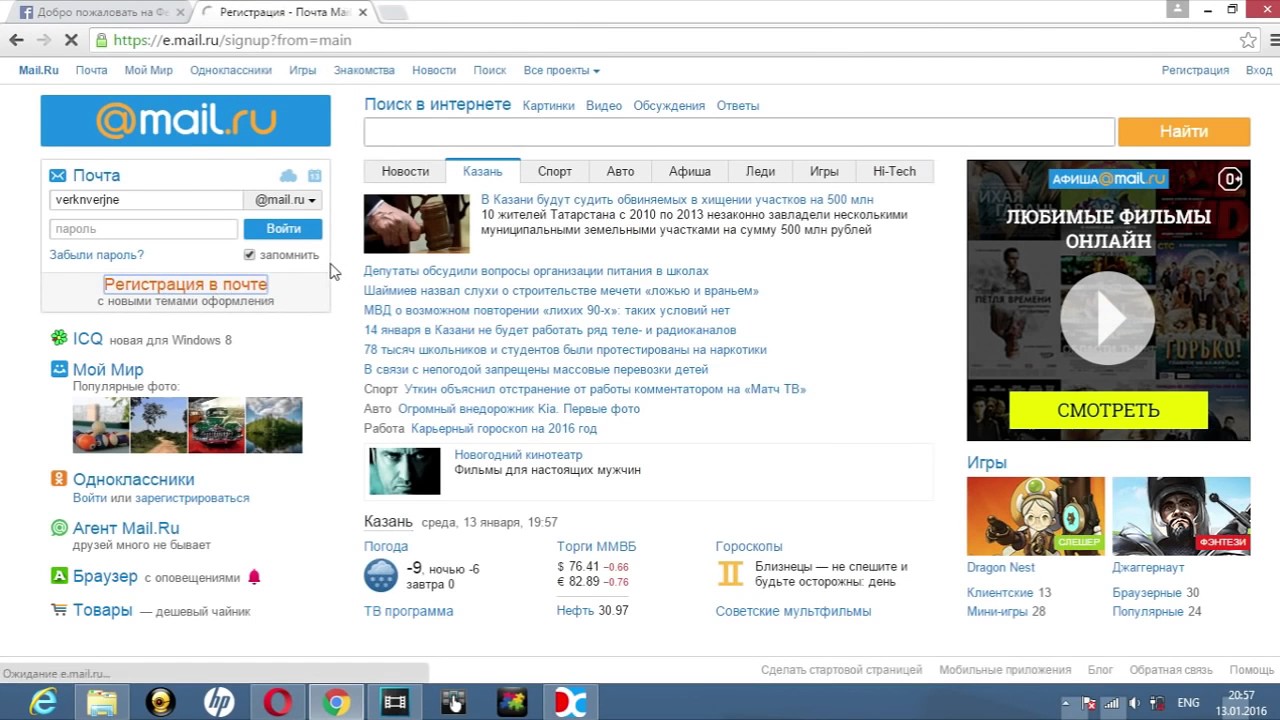Viewport: 1280px width, 720px height.
Task: Click the orange Одноклассники icon
Action: click(x=60, y=479)
